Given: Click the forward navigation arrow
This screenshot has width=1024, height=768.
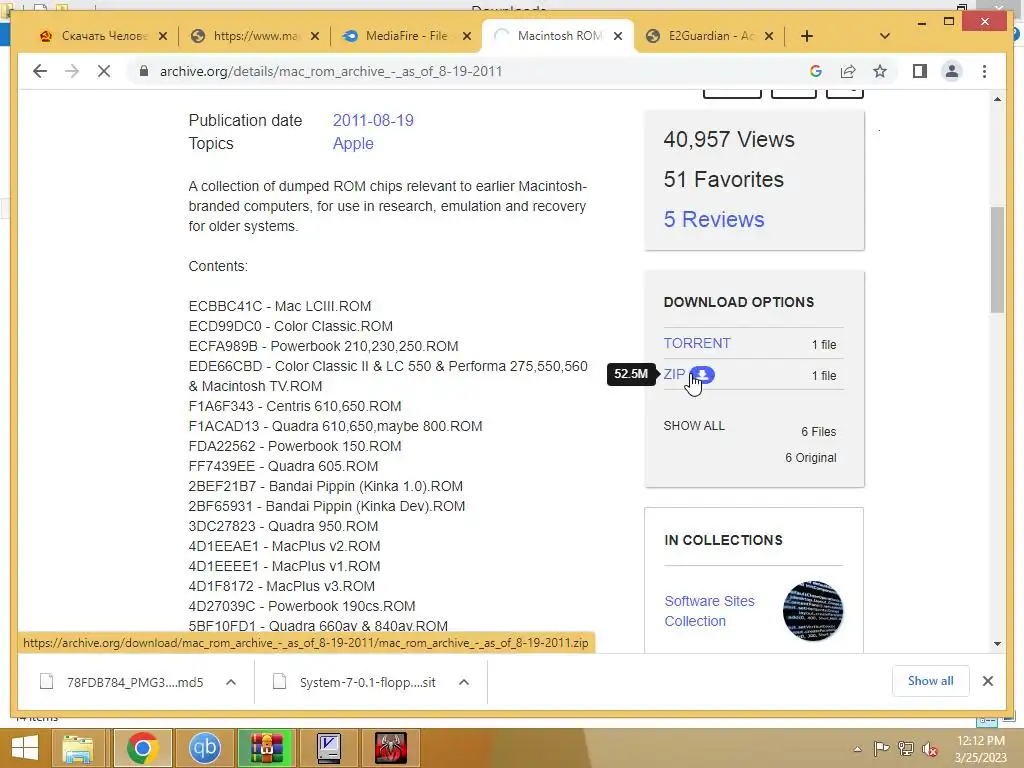Looking at the screenshot, I should pos(72,71).
